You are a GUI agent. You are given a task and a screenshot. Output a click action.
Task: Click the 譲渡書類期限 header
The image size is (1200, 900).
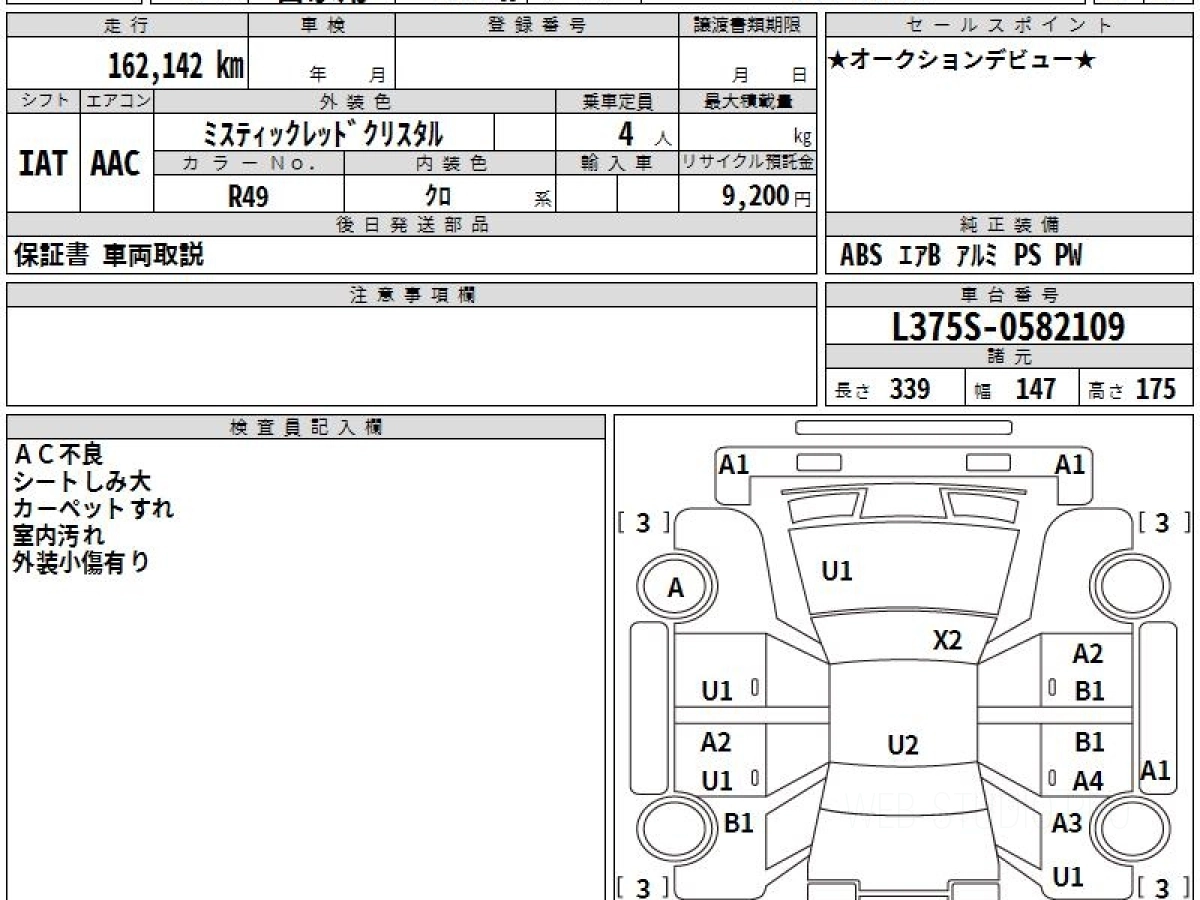click(x=748, y=26)
